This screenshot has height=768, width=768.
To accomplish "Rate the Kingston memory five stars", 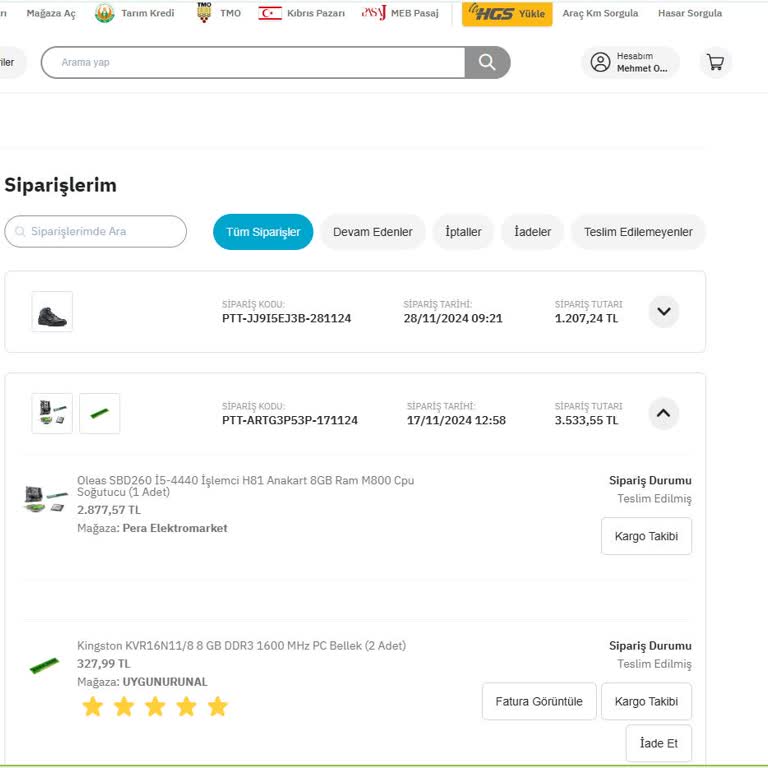I will [x=218, y=707].
